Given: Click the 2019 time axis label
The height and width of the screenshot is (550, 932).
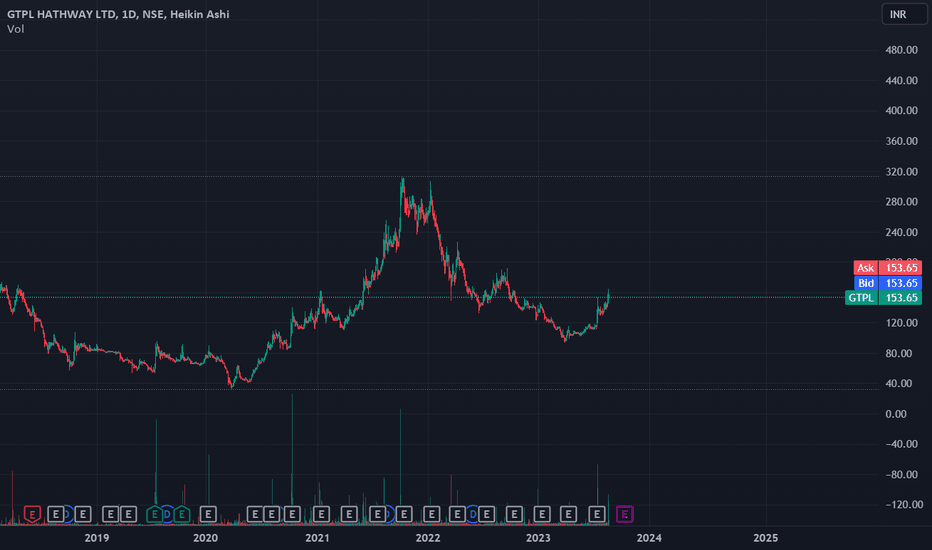Looking at the screenshot, I should pos(96,538).
